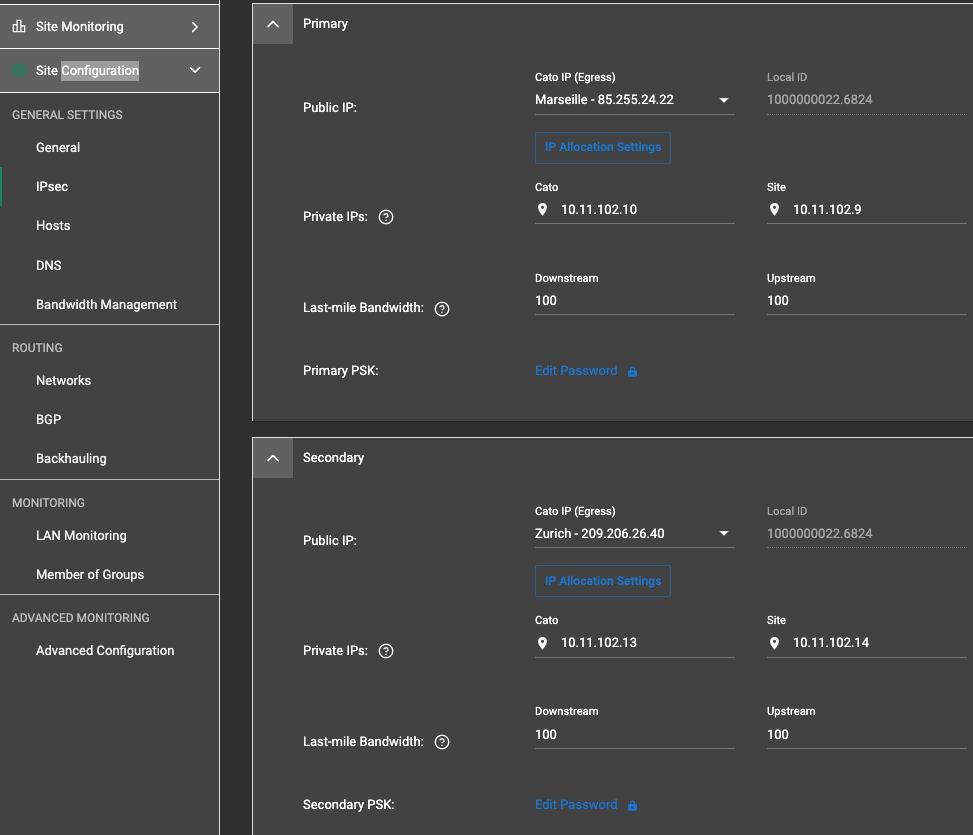Click location pin beside Cato IP 10.11.102.13
The image size is (973, 835).
(542, 643)
